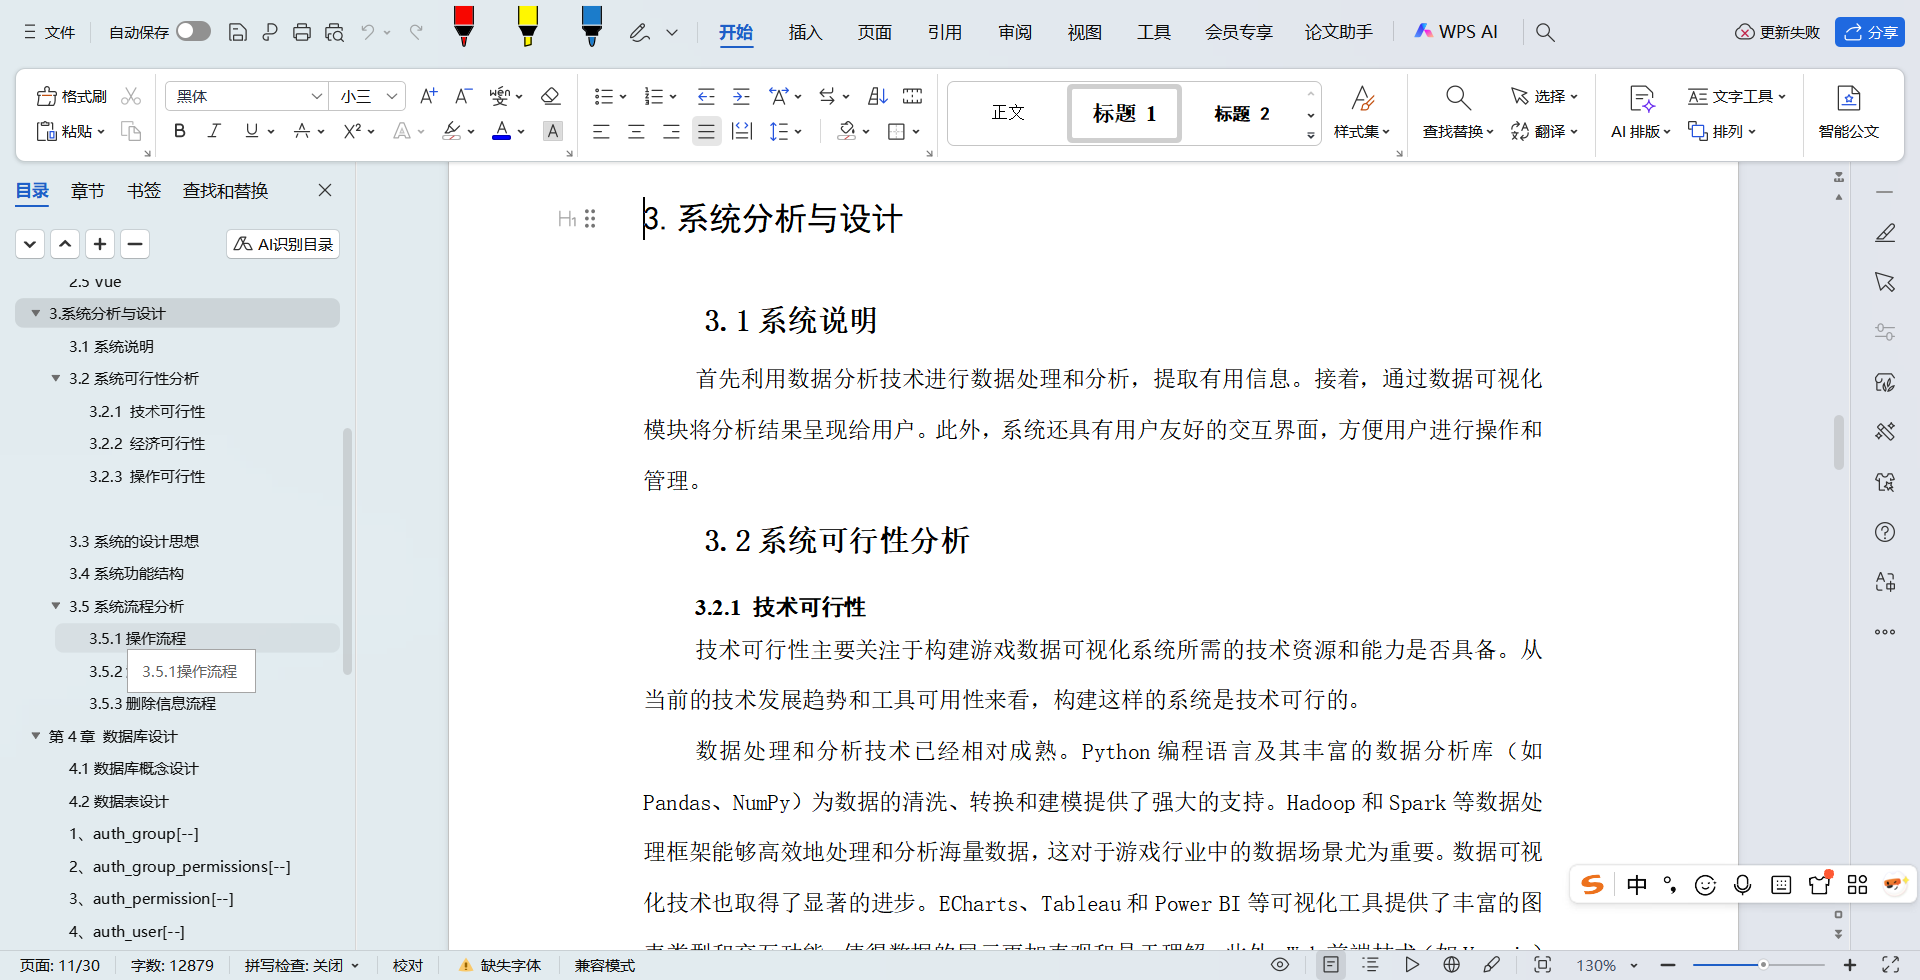Select 3.3 系统的设计思想 in the outline
The image size is (1920, 980).
click(134, 540)
